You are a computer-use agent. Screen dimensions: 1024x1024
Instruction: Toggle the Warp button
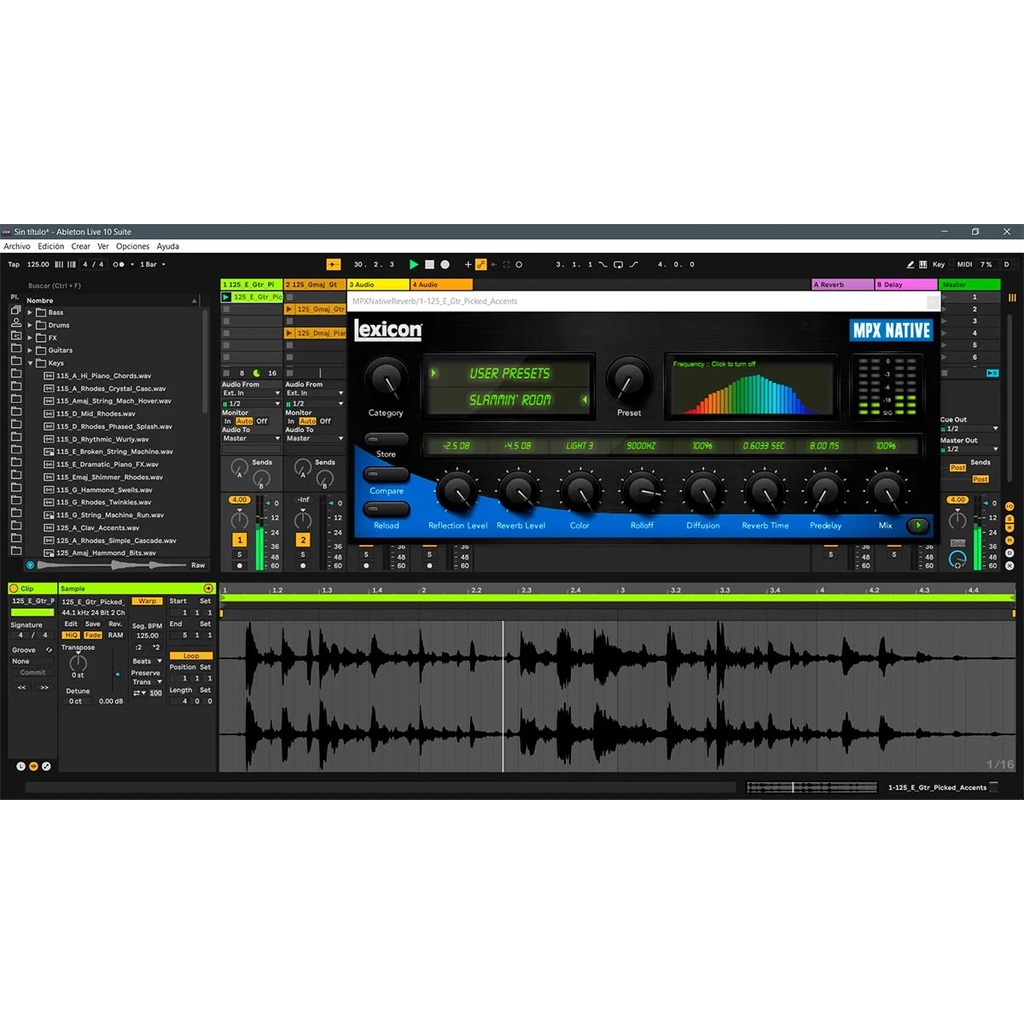pos(147,601)
